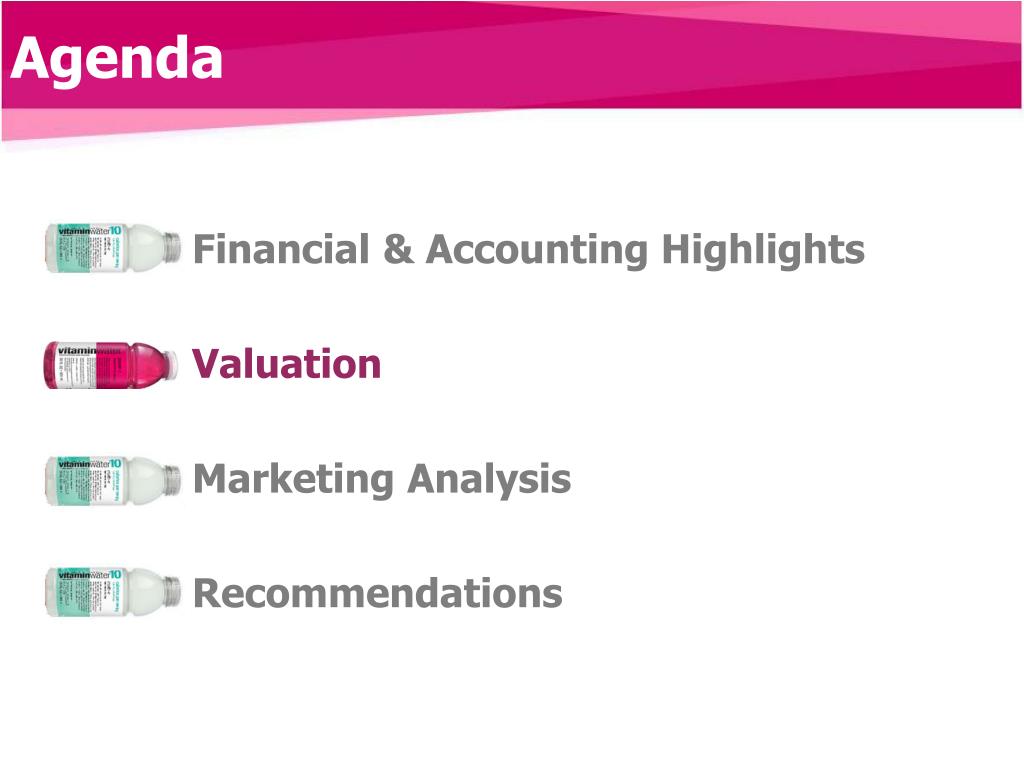Image resolution: width=1024 pixels, height=768 pixels.
Task: Go to the Recommendations agenda item
Action: (x=378, y=594)
